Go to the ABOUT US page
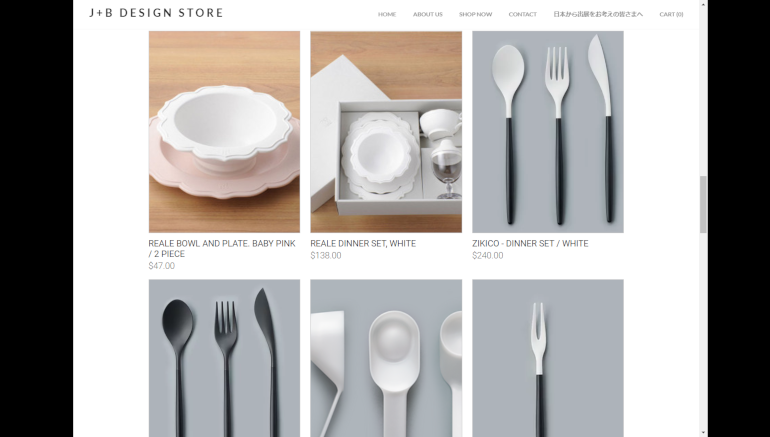The height and width of the screenshot is (437, 770). click(x=428, y=14)
